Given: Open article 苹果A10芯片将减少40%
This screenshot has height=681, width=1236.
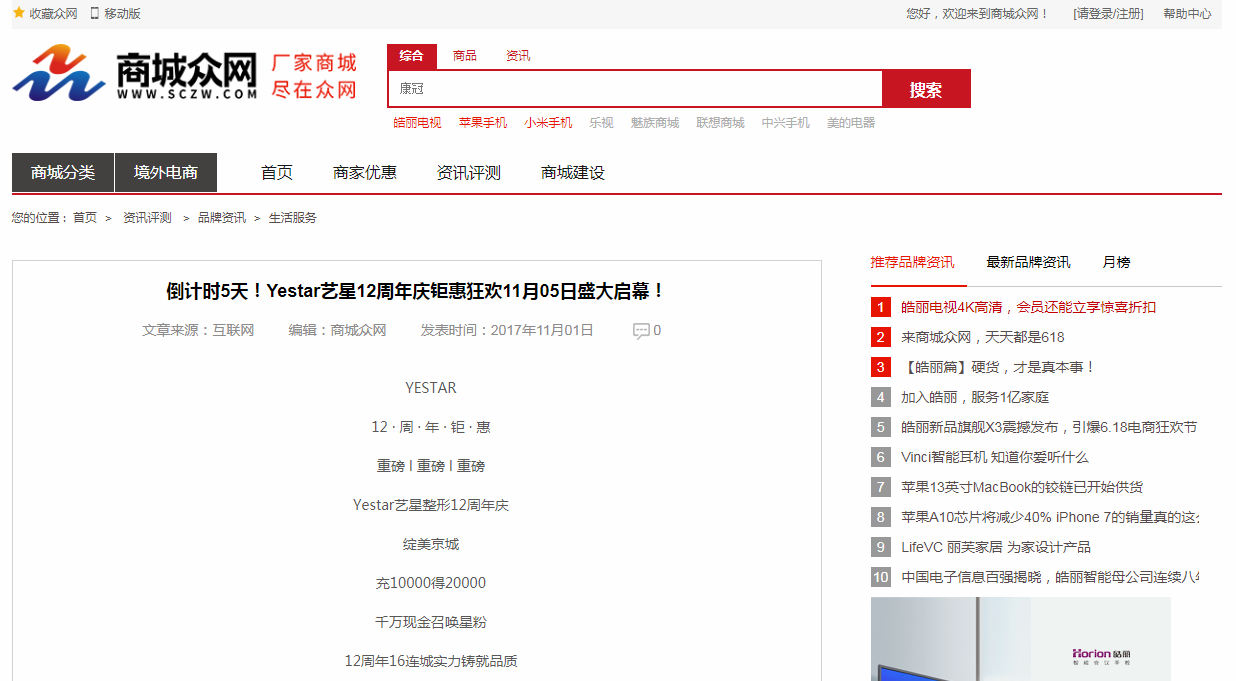Looking at the screenshot, I should 1050,517.
